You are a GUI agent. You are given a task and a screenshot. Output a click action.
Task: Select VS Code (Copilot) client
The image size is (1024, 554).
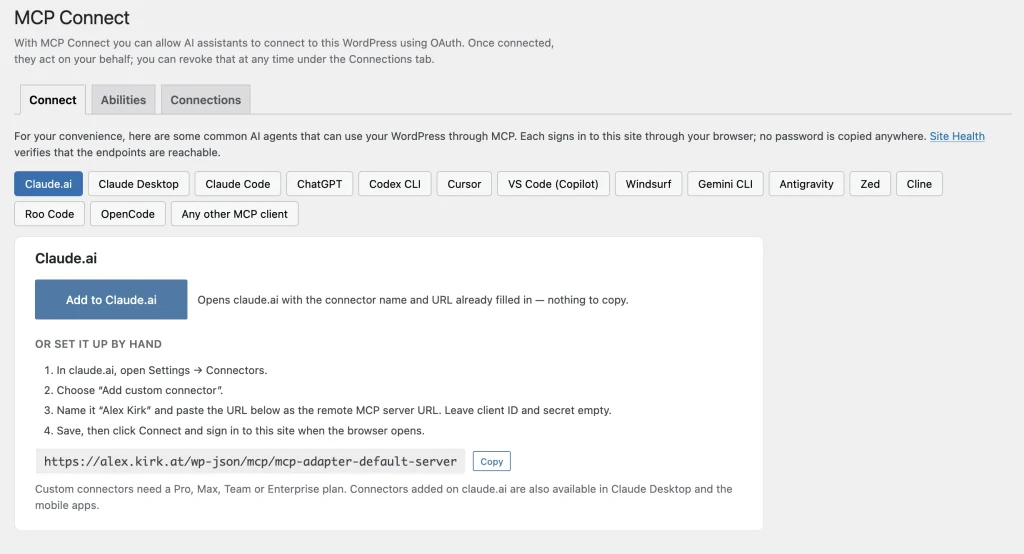(553, 184)
